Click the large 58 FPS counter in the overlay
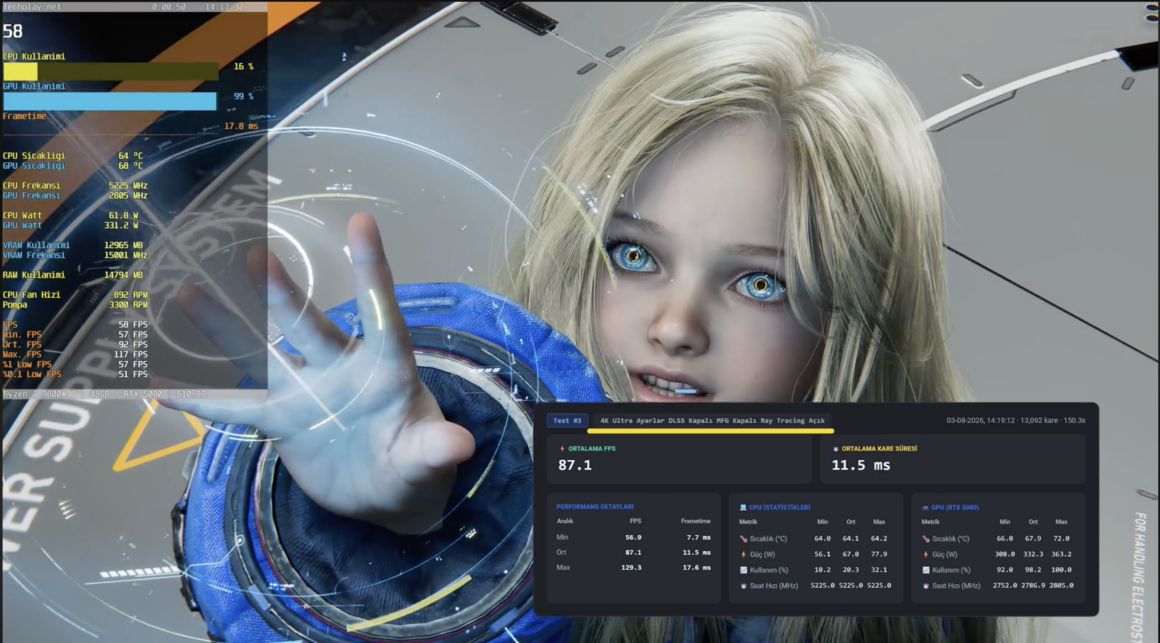 [x=13, y=31]
